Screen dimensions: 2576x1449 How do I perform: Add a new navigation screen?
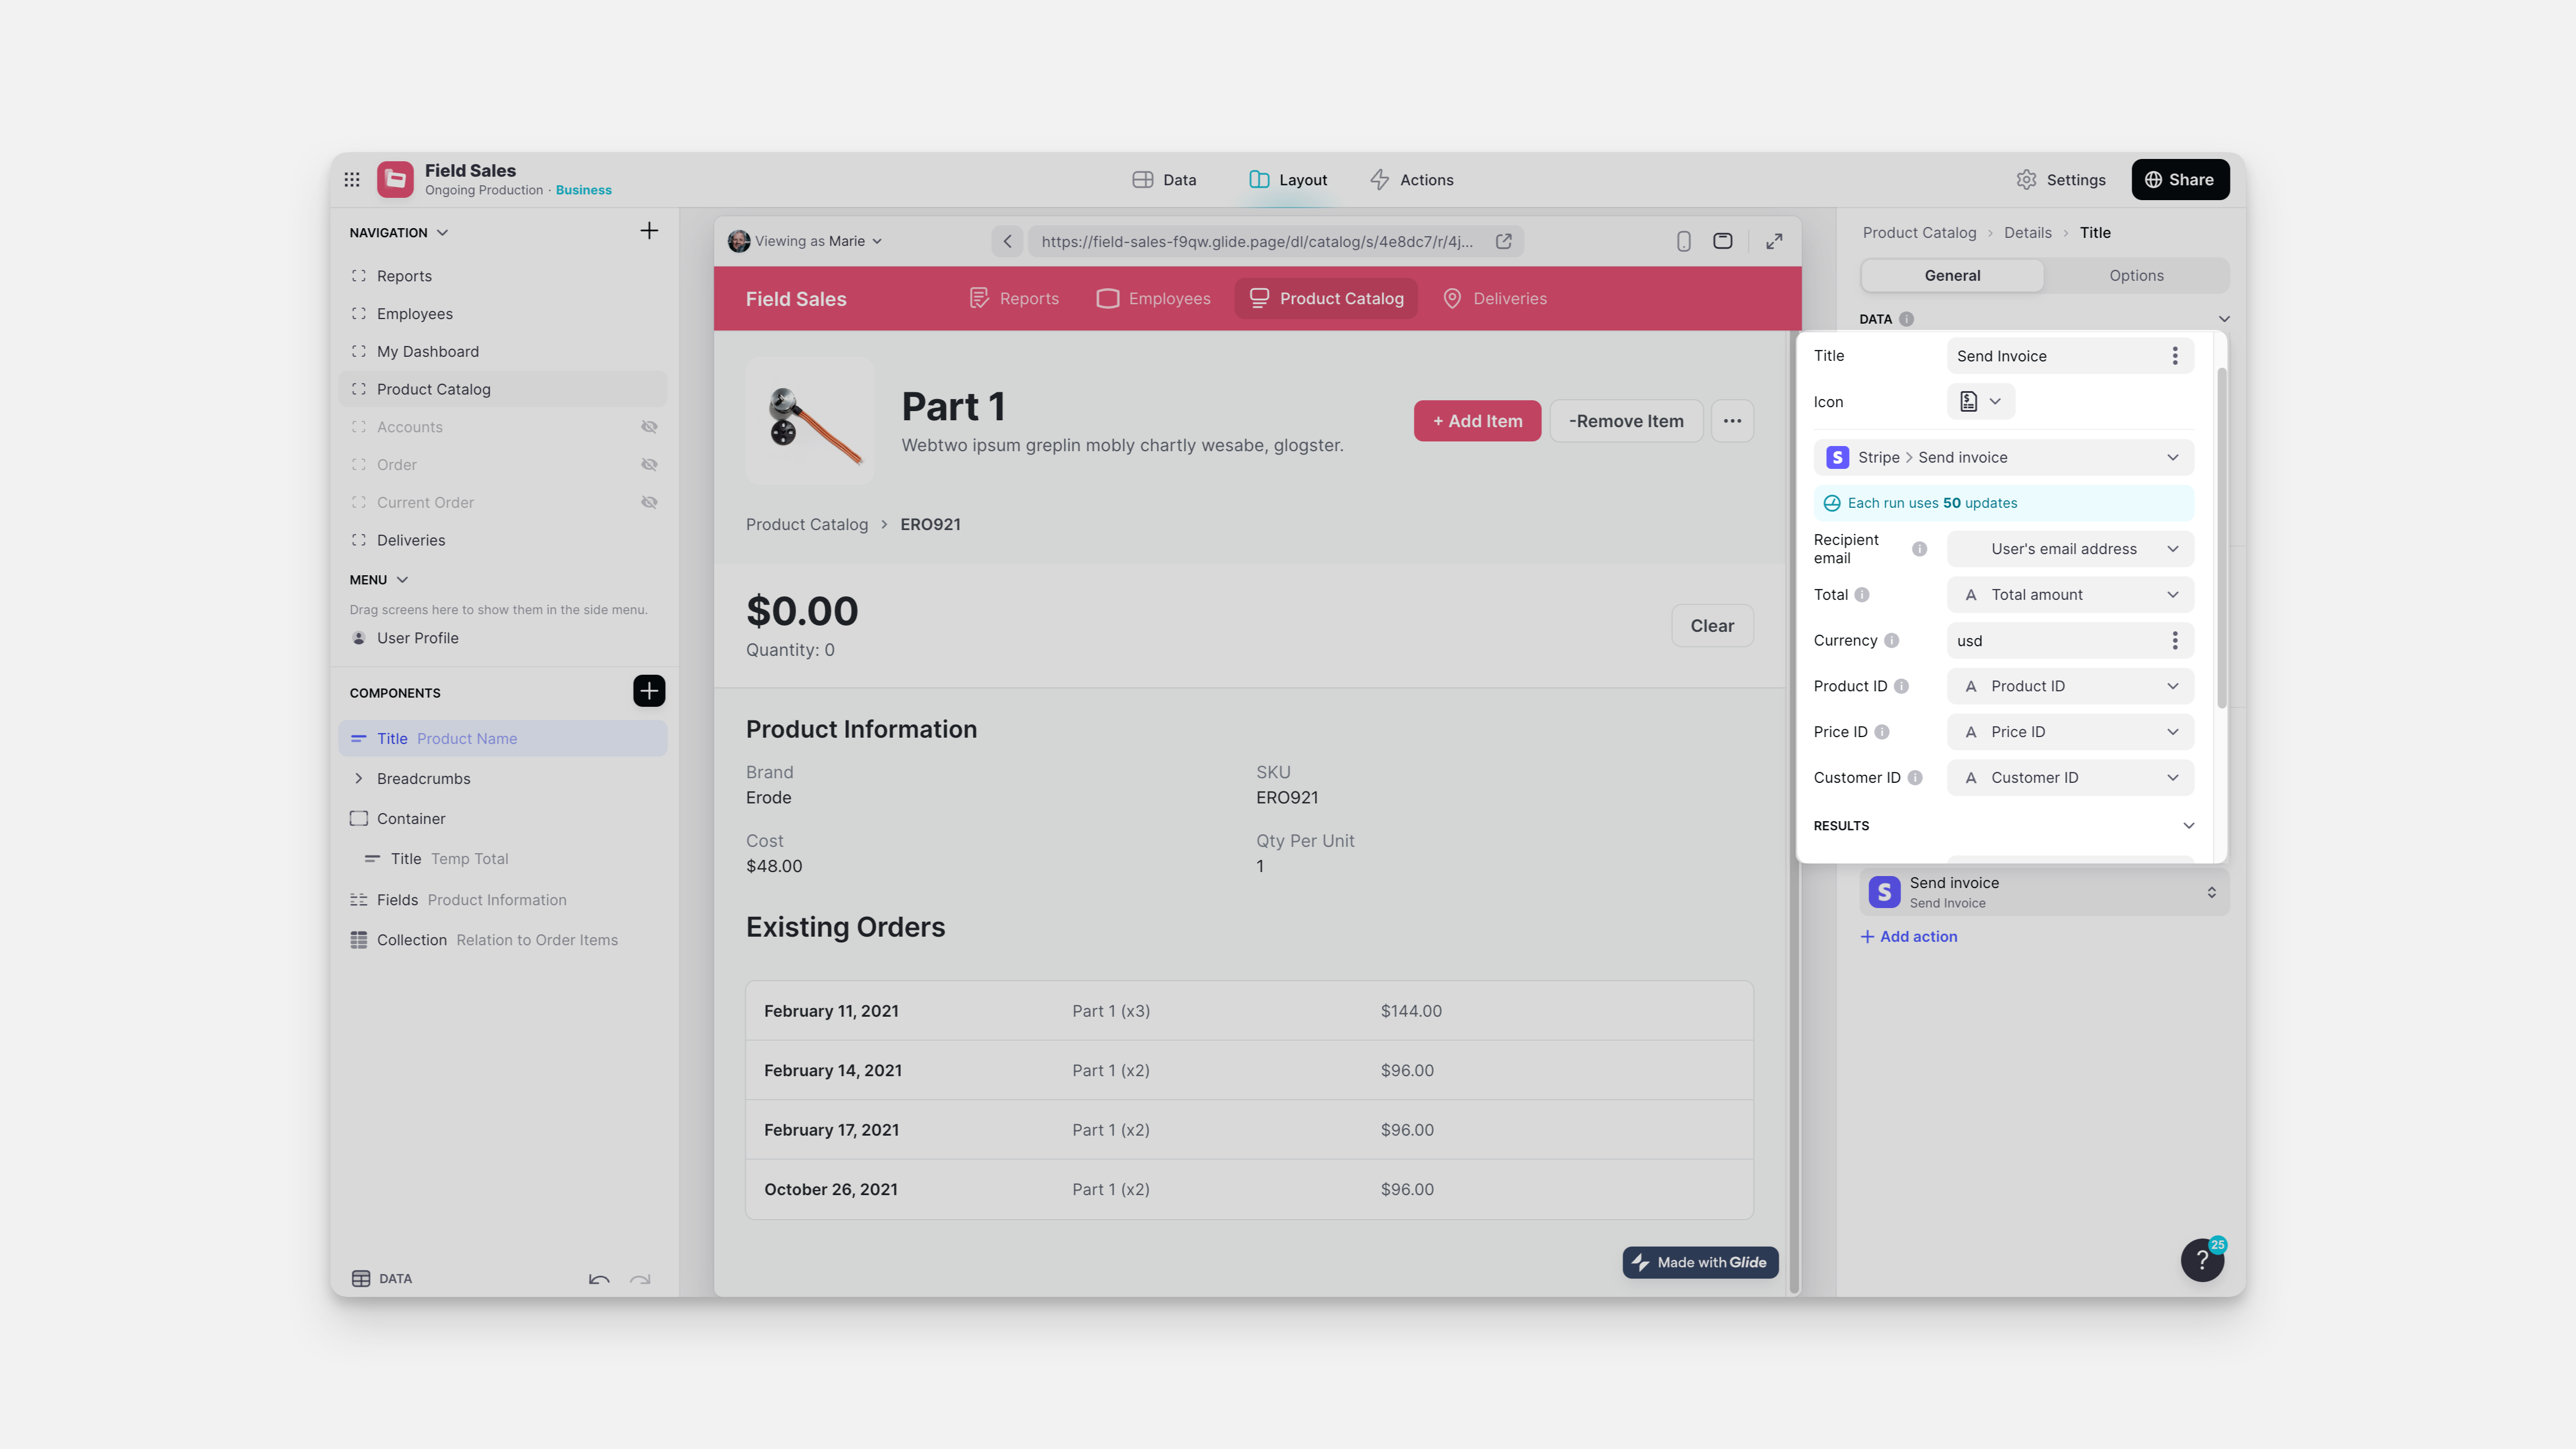coord(649,231)
